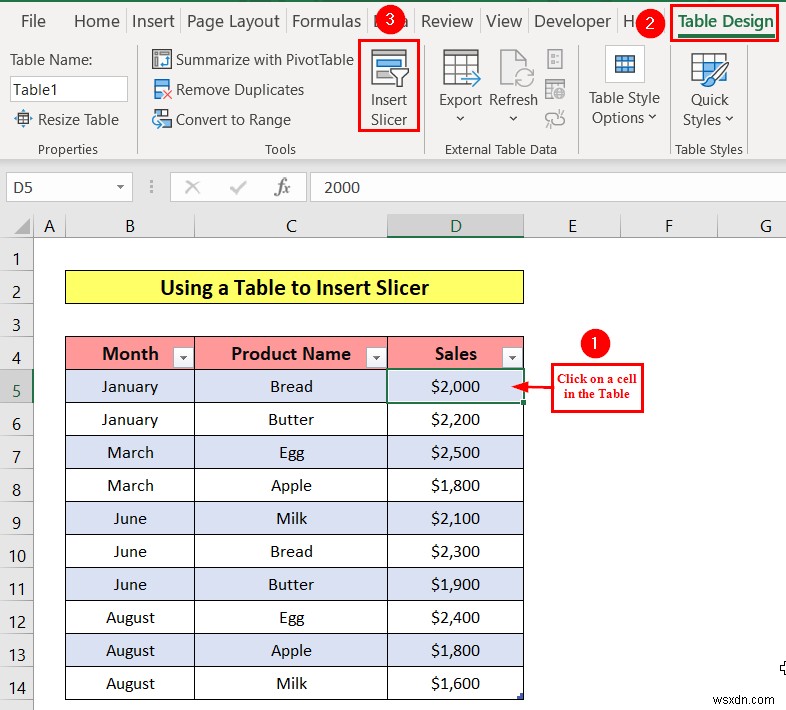Open the Page Layout tab
Screen dimensions: 786x710
233,22
